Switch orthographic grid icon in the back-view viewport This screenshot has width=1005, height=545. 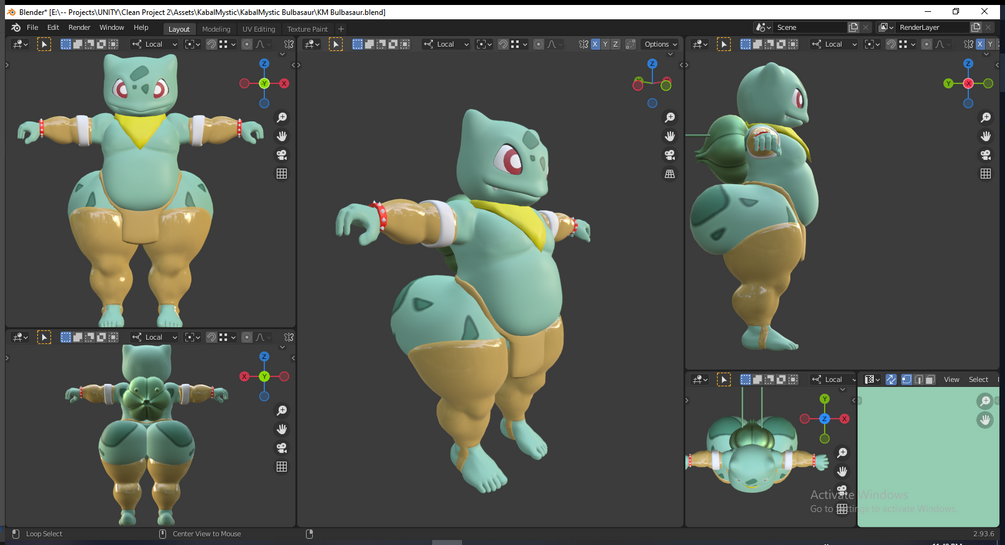(x=281, y=466)
